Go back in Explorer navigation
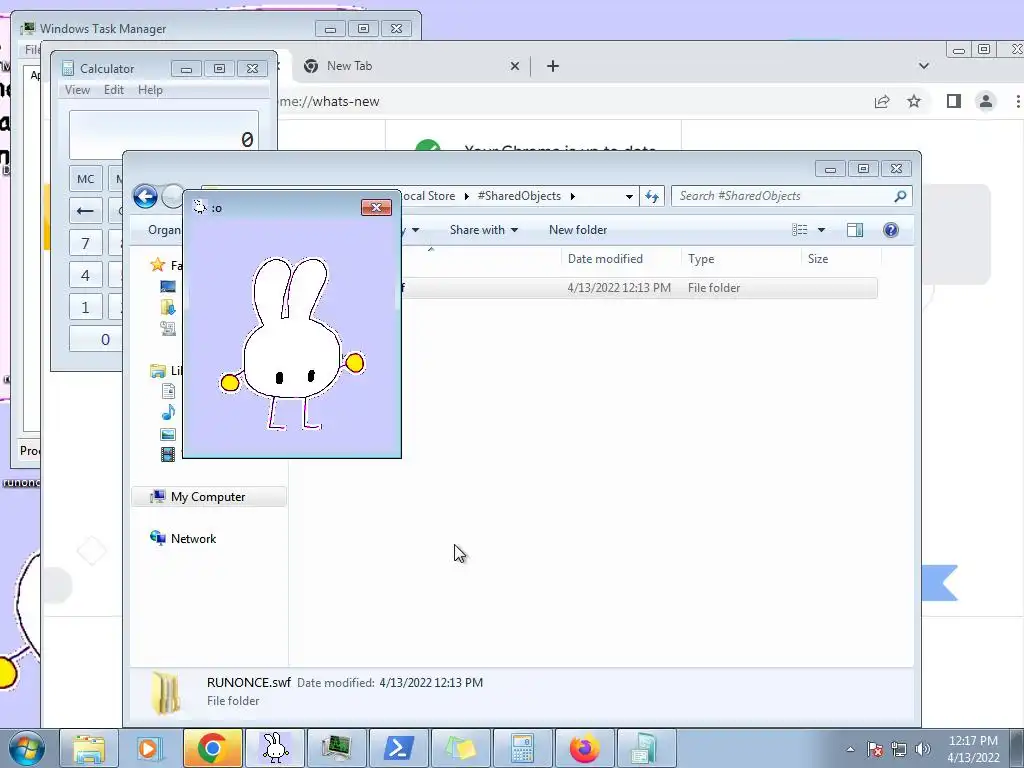This screenshot has height=768, width=1024. click(x=145, y=197)
